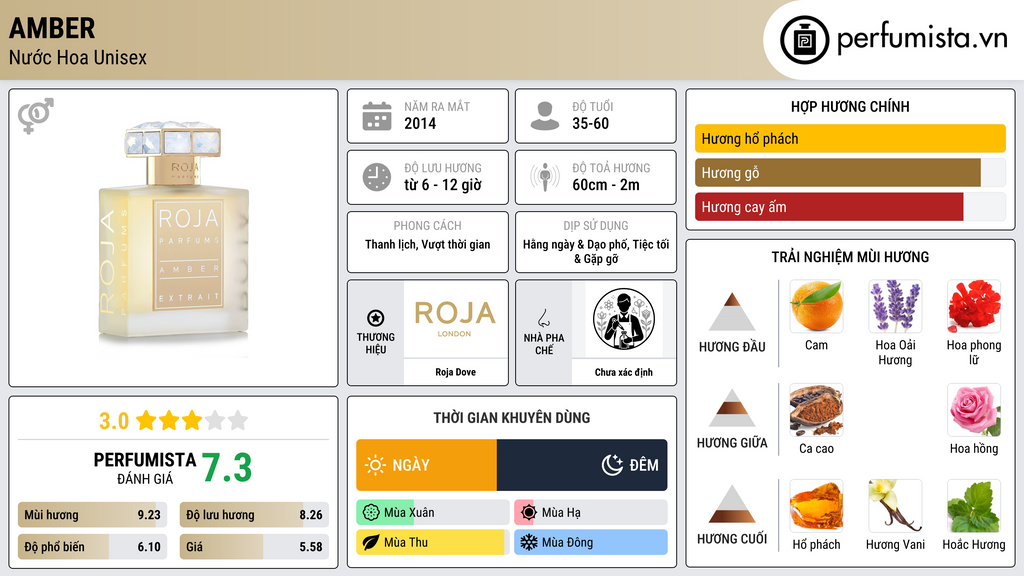
Task: Click the Mùa Đông season chip
Action: (591, 542)
